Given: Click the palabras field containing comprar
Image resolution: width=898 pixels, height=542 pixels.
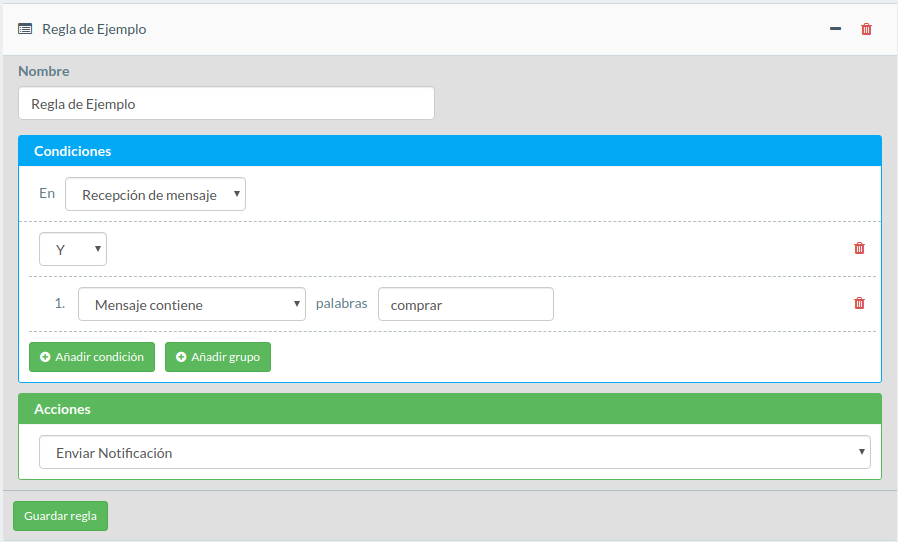Looking at the screenshot, I should point(466,304).
